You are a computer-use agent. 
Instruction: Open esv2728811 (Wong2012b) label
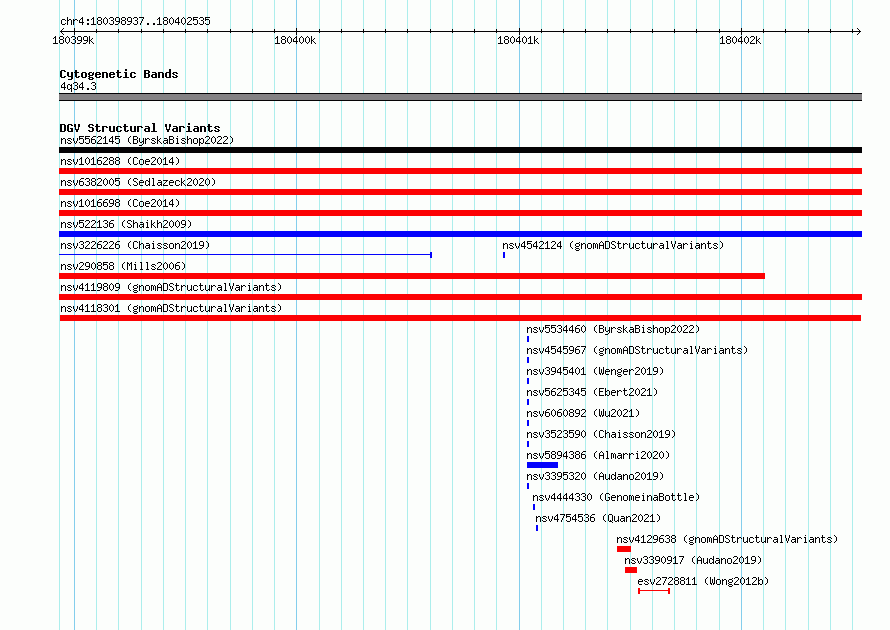(x=703, y=581)
